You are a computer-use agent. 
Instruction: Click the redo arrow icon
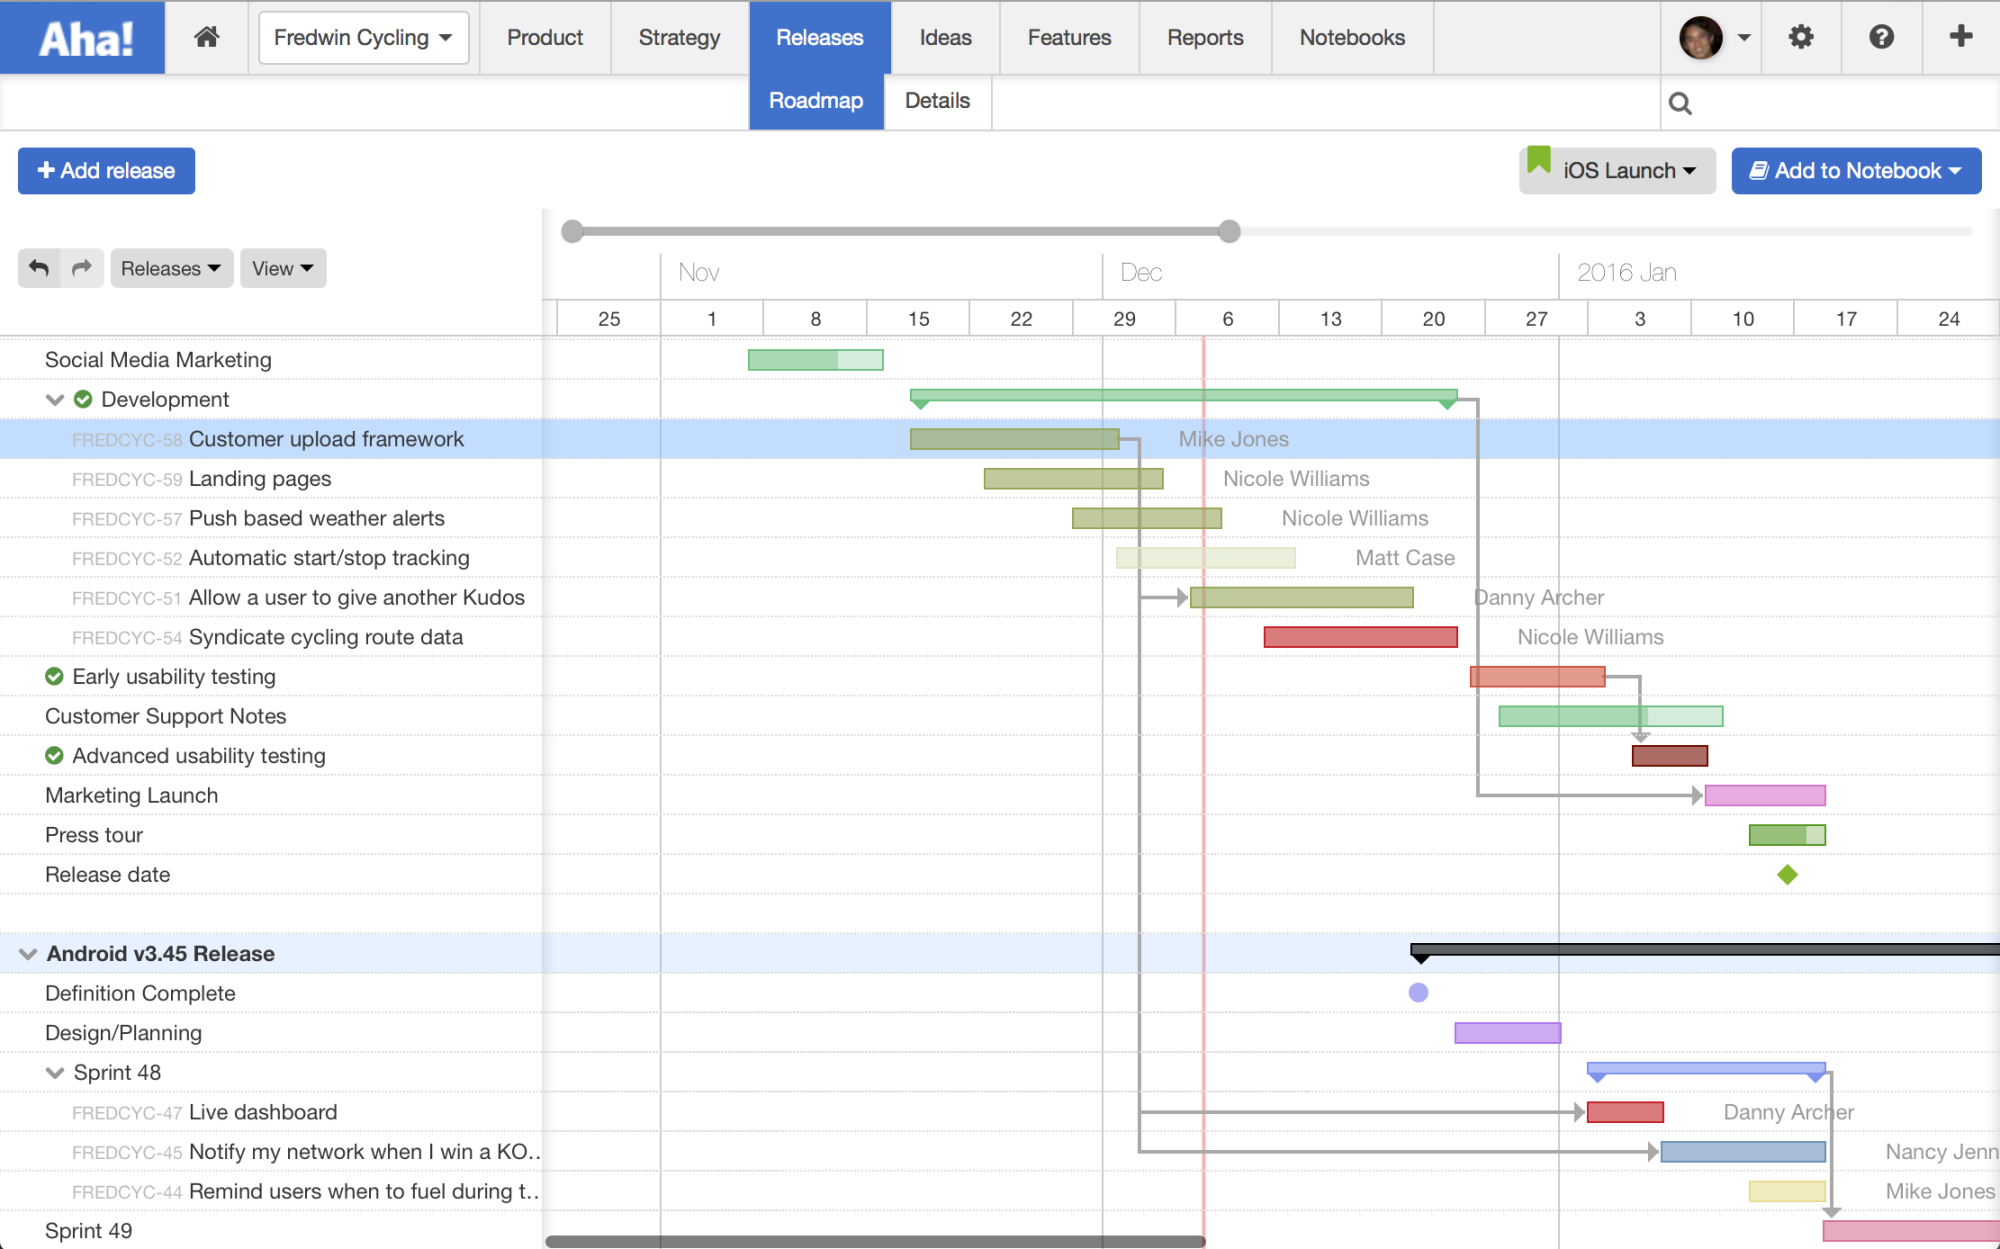[82, 266]
